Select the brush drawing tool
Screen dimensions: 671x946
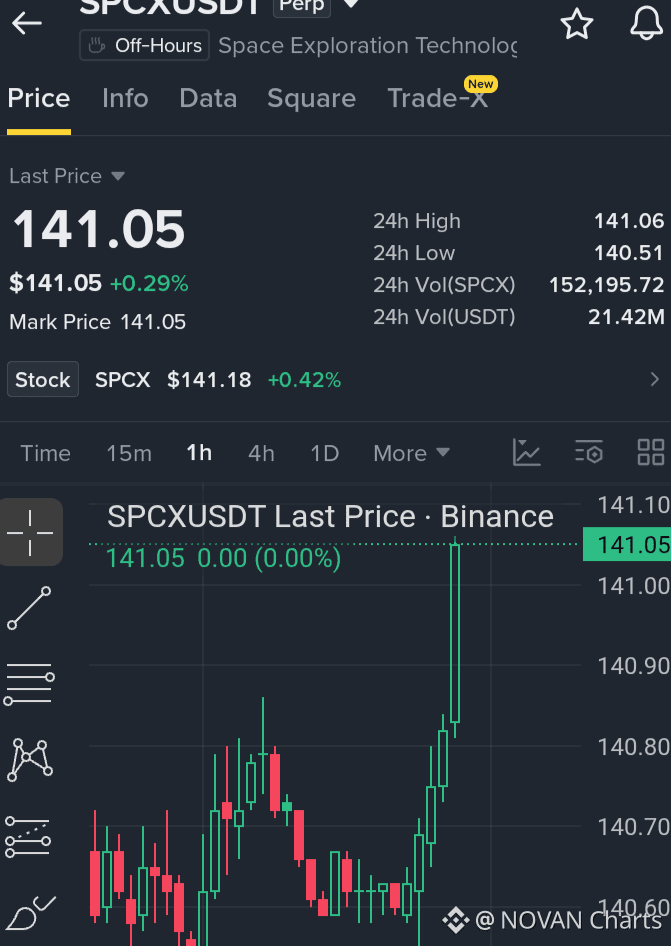[x=30, y=912]
